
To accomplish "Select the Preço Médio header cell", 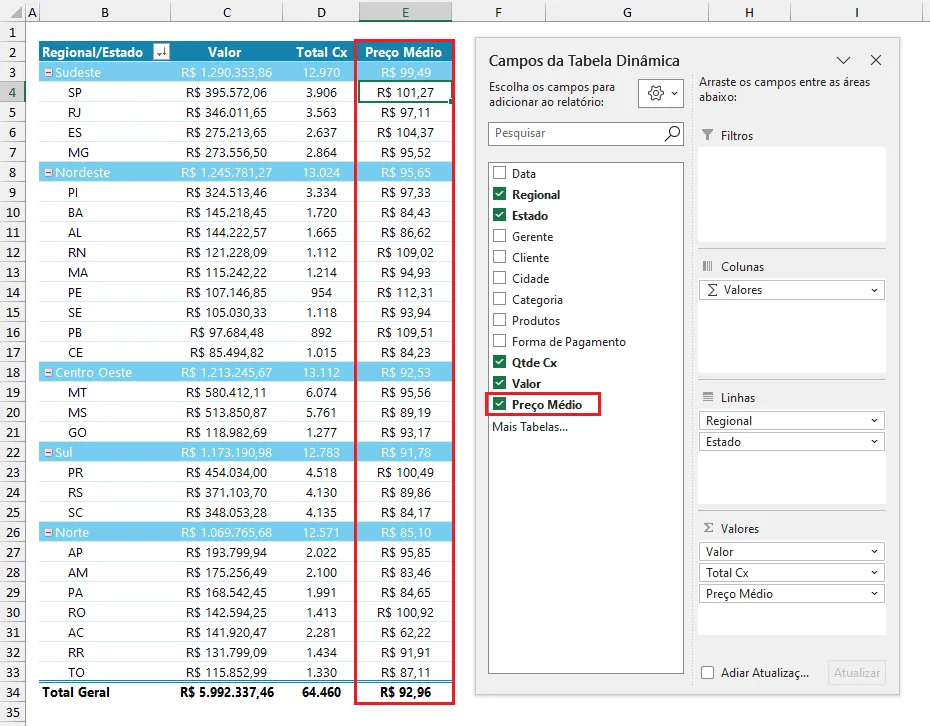I will 403,52.
